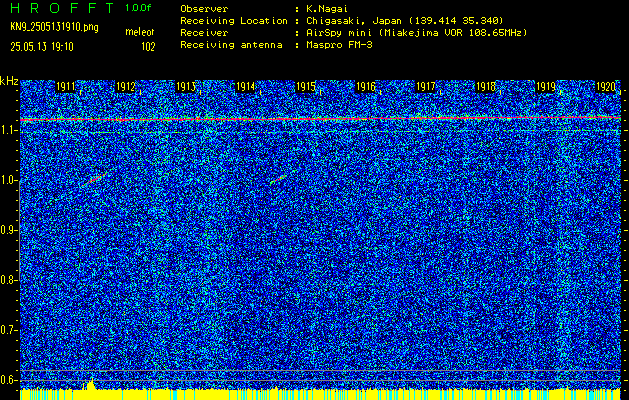Click the power peak in the yellow bottom graph
The image size is (629, 400).
(x=90, y=384)
